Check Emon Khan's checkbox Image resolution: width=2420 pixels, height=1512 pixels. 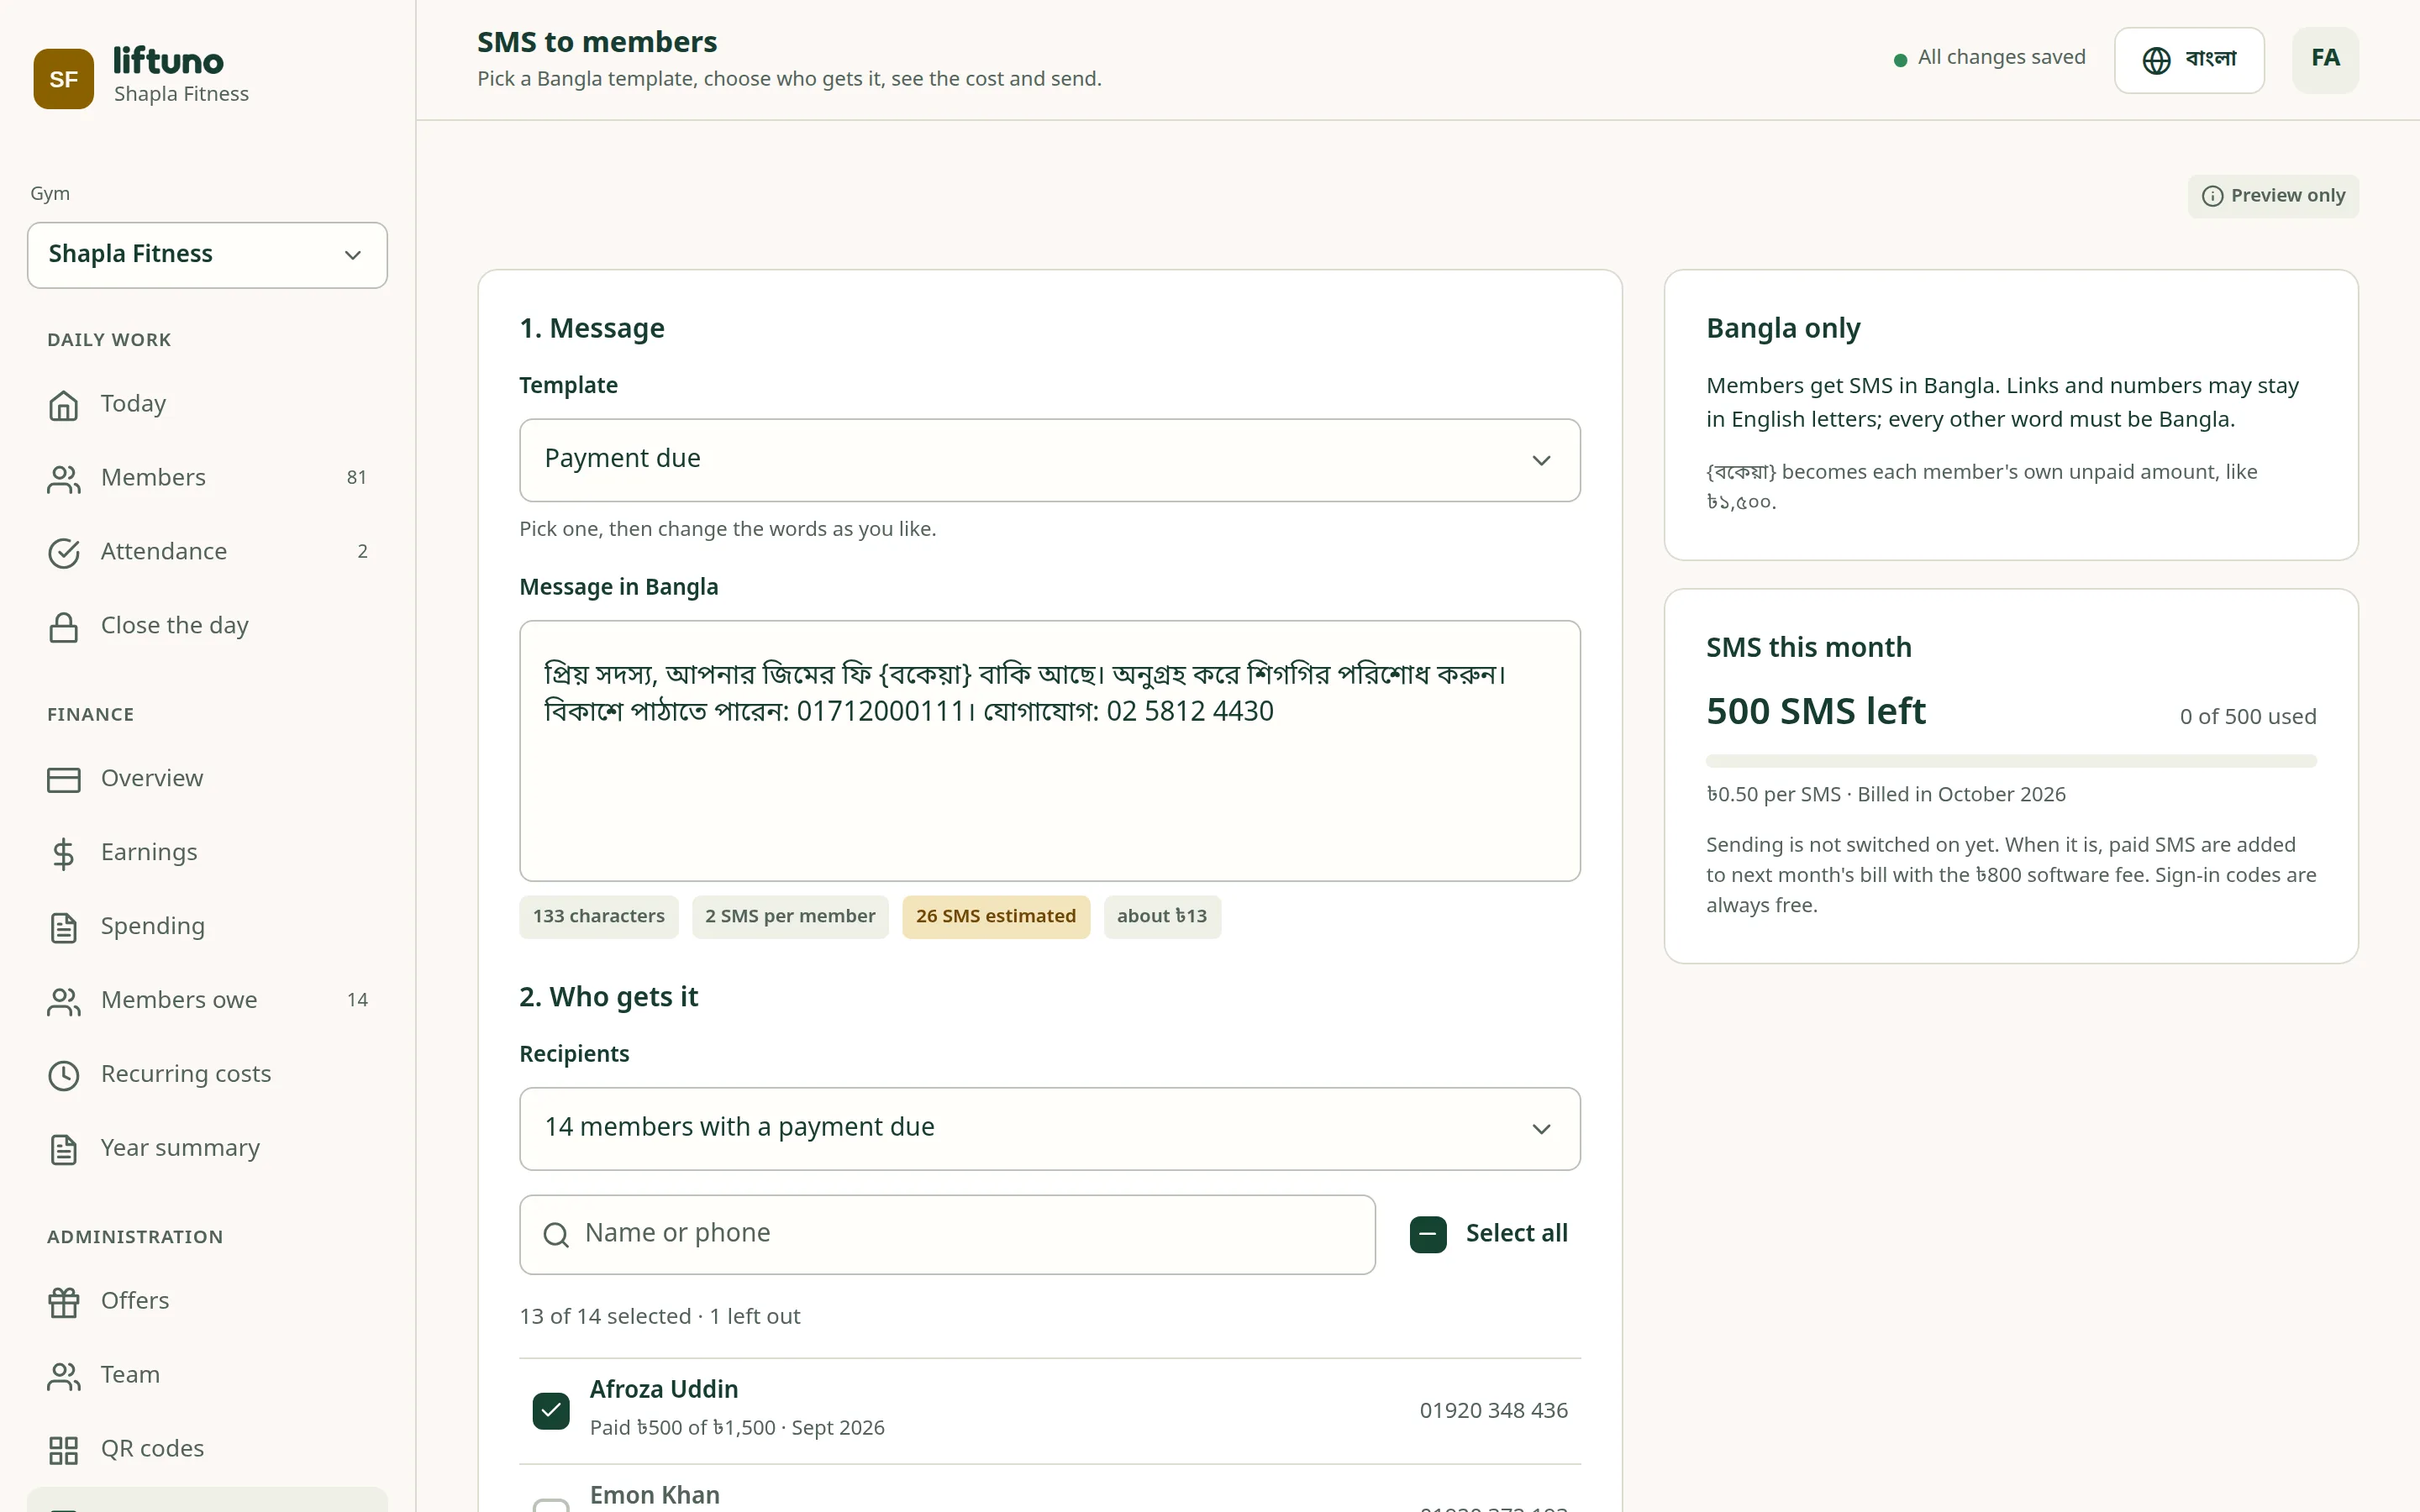(x=551, y=1506)
